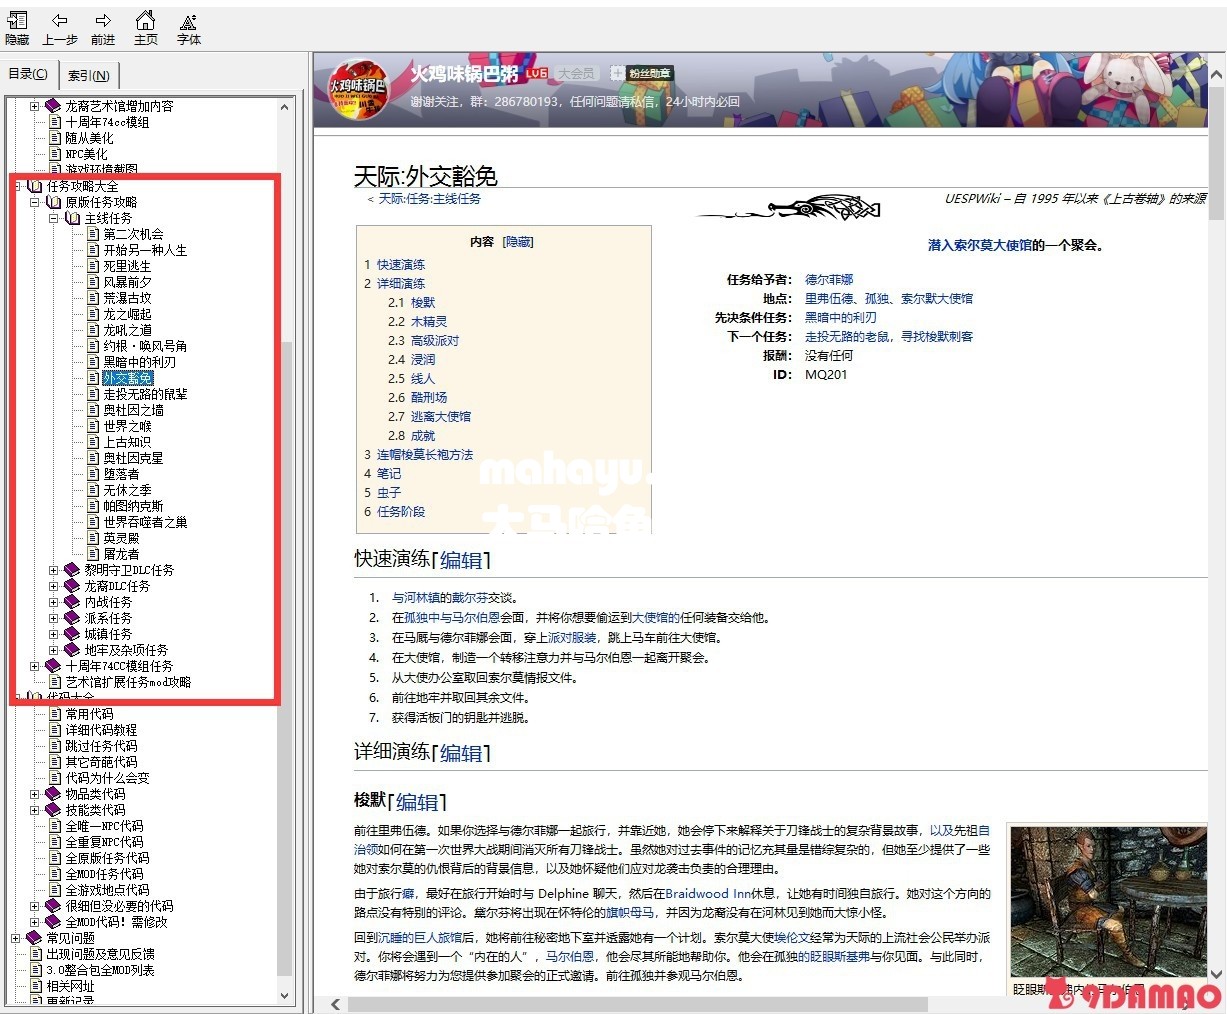
Task: Click the 酷刑场 entry in the table of contents
Action: (428, 398)
